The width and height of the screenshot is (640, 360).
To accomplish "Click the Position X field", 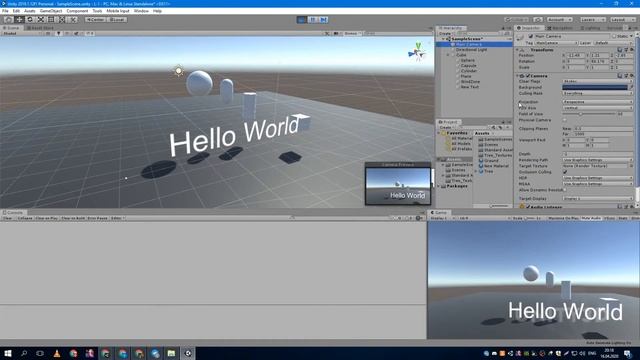I will click(576, 56).
